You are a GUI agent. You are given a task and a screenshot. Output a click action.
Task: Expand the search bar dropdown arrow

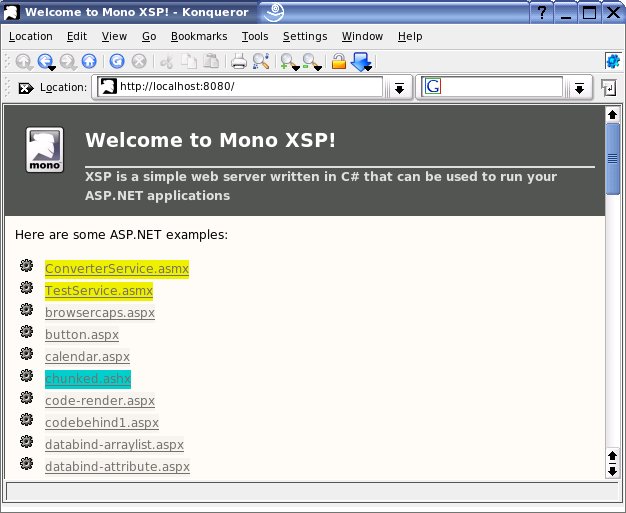pyautogui.click(x=580, y=88)
